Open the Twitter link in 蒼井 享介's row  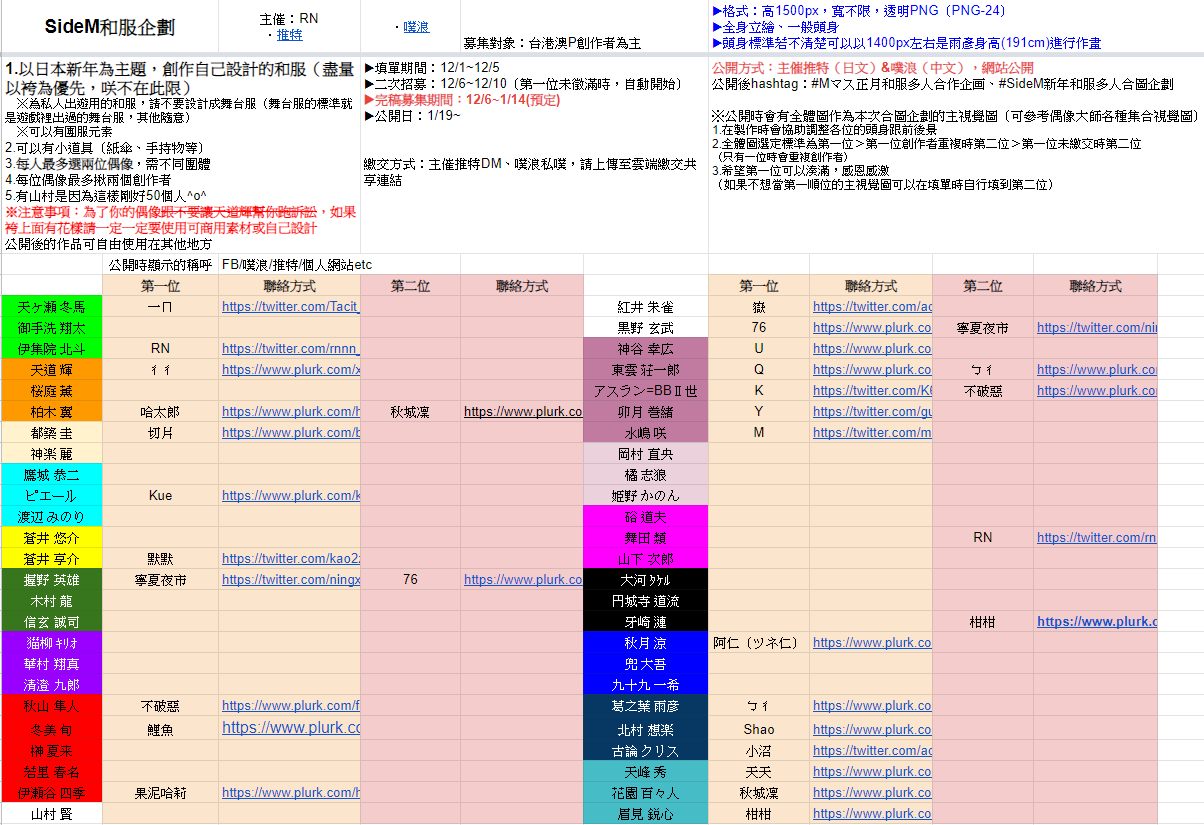(x=291, y=558)
